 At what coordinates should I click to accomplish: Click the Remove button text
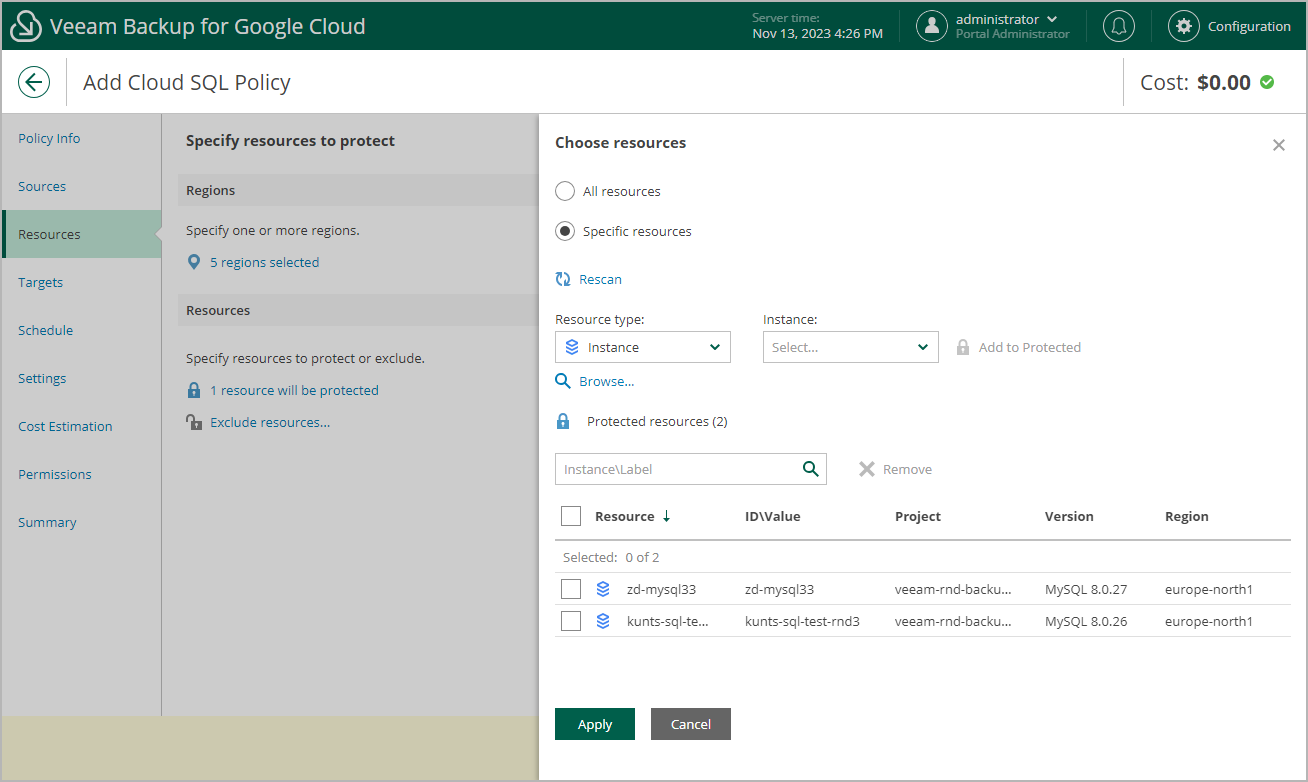(x=908, y=469)
